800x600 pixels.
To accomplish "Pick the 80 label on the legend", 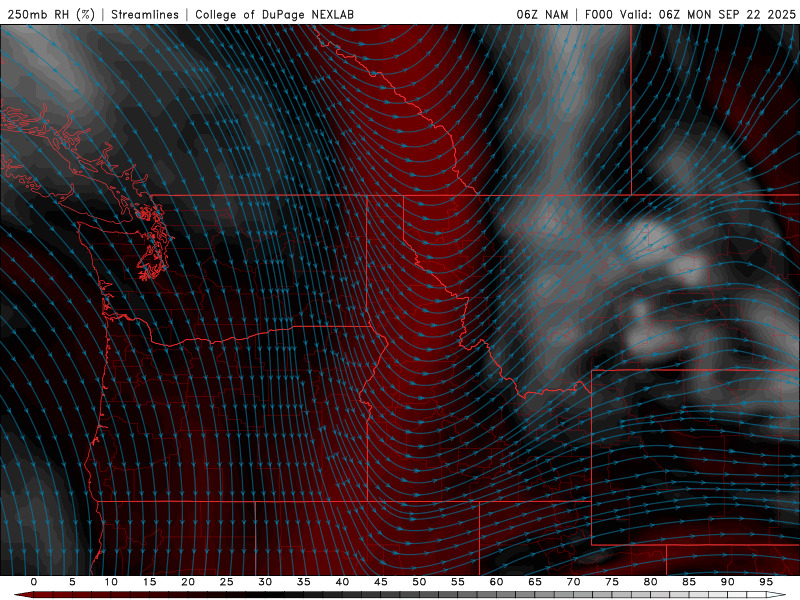I will click(x=650, y=582).
